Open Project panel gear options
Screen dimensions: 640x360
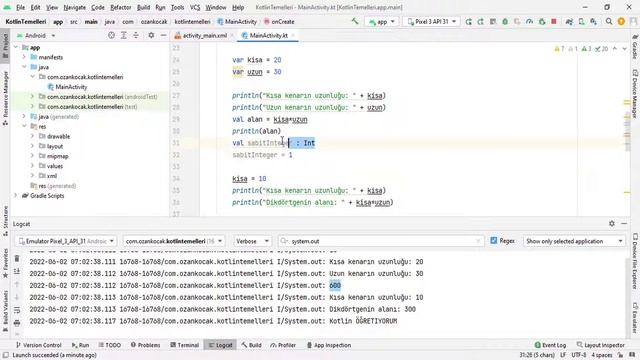point(151,36)
